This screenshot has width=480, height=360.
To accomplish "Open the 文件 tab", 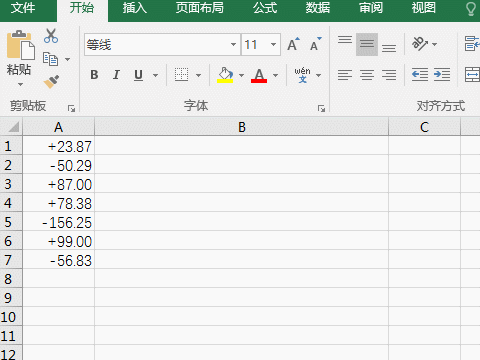I will 23,8.
